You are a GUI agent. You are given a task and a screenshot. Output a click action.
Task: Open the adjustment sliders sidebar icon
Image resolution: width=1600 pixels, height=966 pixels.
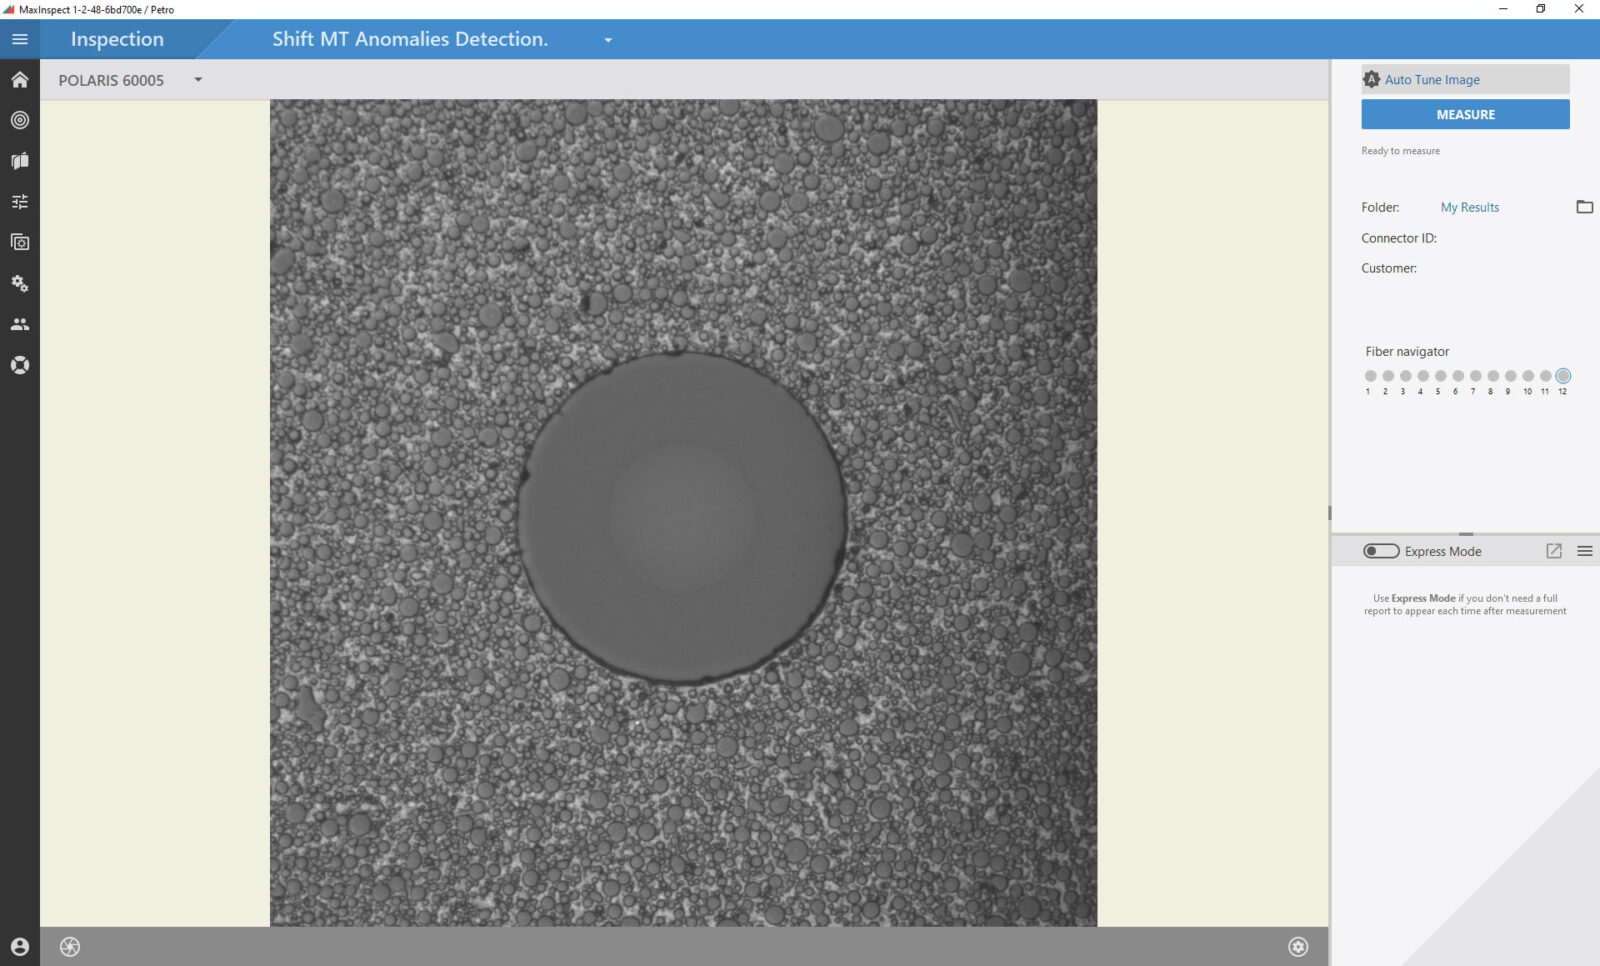click(19, 201)
